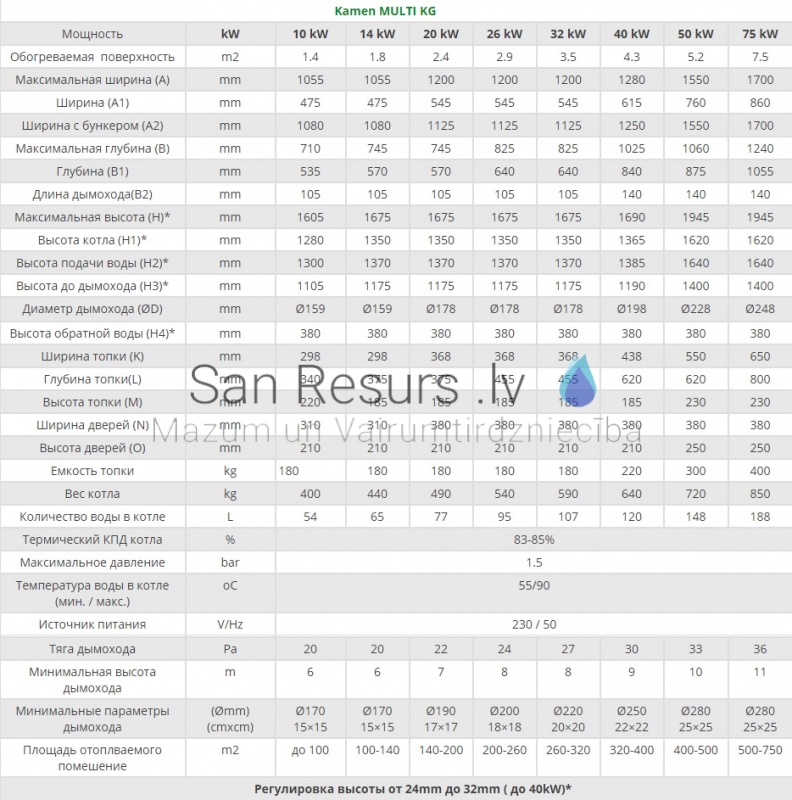Click the 'Длина дымохода(B2)' row label
This screenshot has width=792, height=800.
point(92,194)
